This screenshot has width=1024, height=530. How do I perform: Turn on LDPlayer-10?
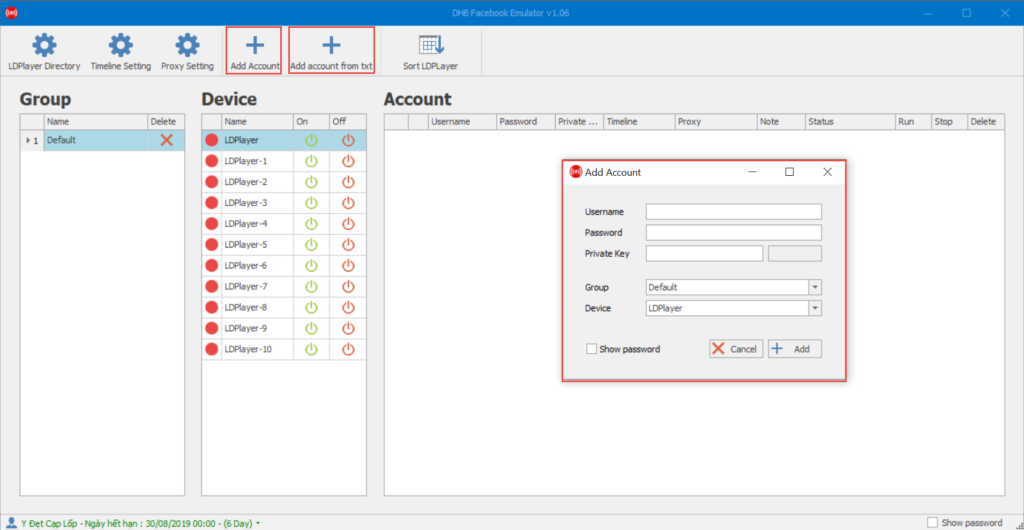312,349
